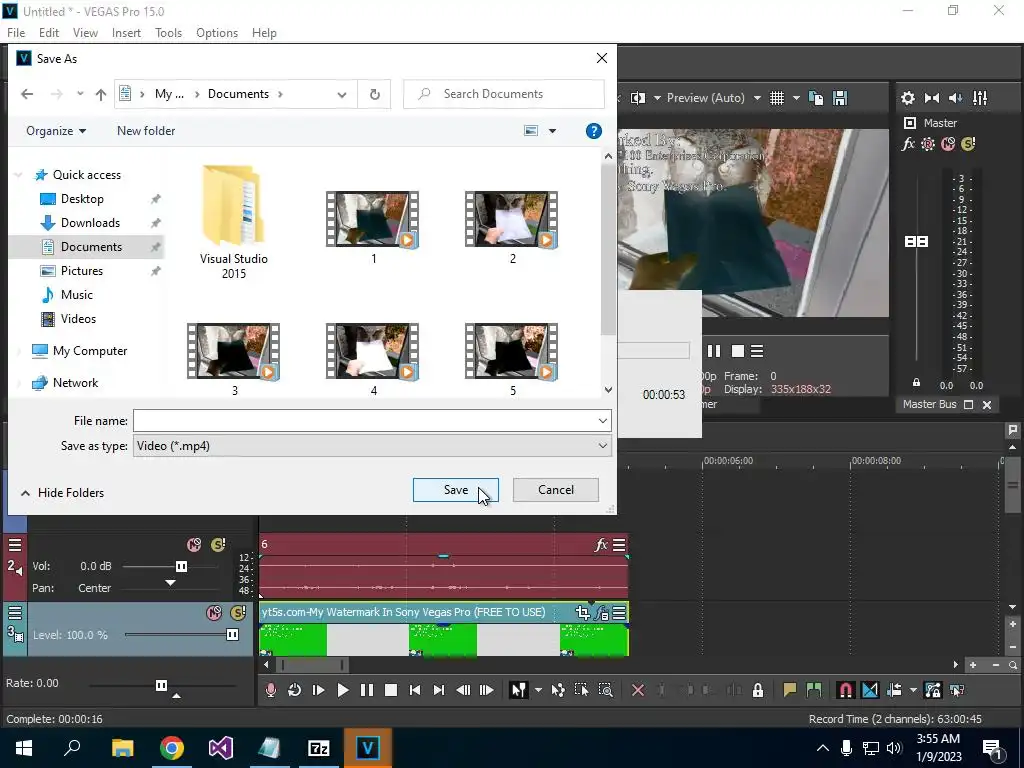The image size is (1024, 768).
Task: Select the Normal Edit tool
Action: 519,690
